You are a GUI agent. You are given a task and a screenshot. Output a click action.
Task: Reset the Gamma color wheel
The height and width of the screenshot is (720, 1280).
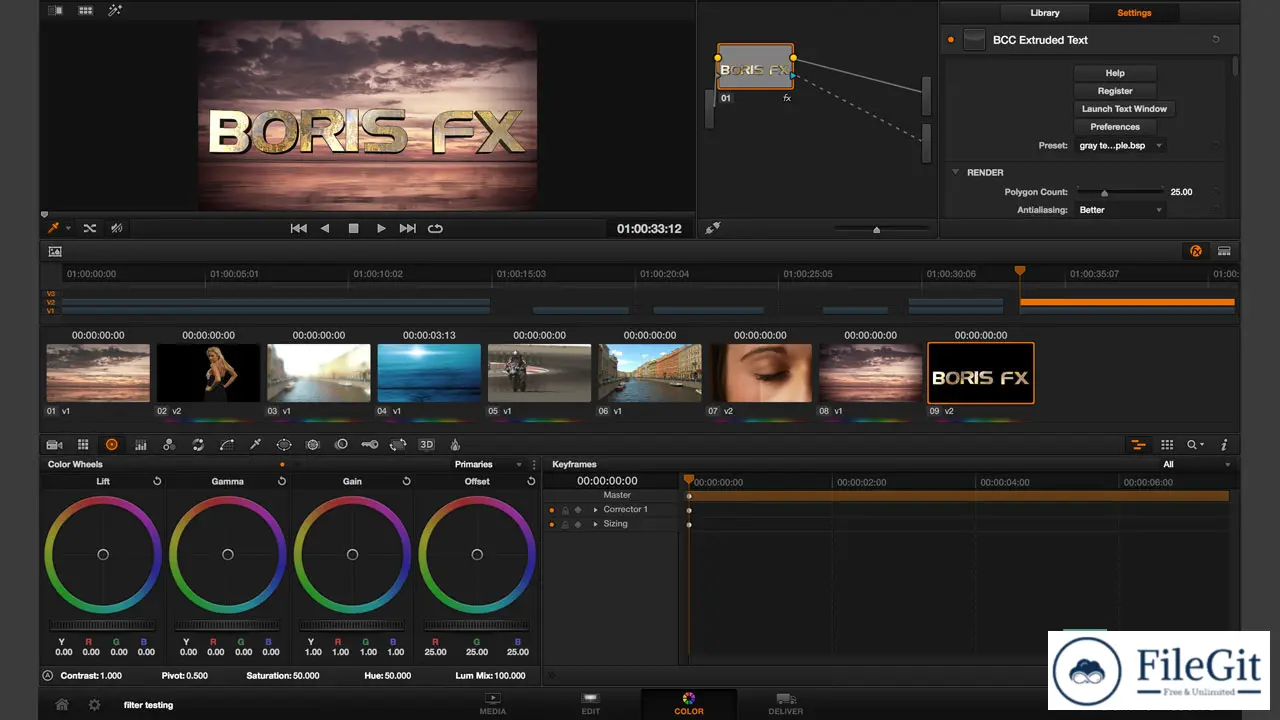[282, 481]
